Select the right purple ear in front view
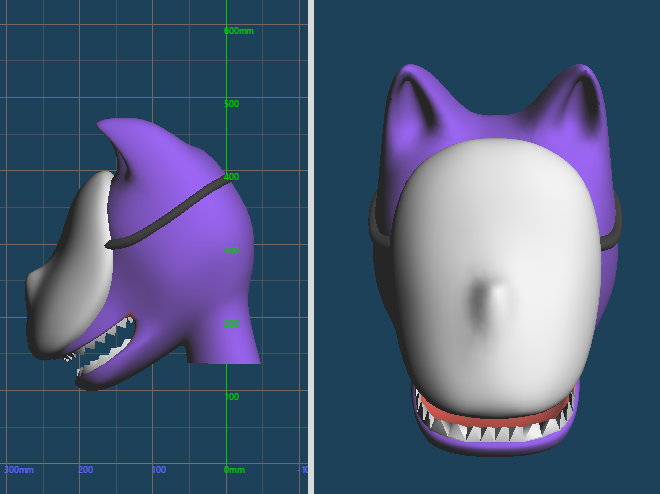This screenshot has width=660, height=494. [579, 99]
